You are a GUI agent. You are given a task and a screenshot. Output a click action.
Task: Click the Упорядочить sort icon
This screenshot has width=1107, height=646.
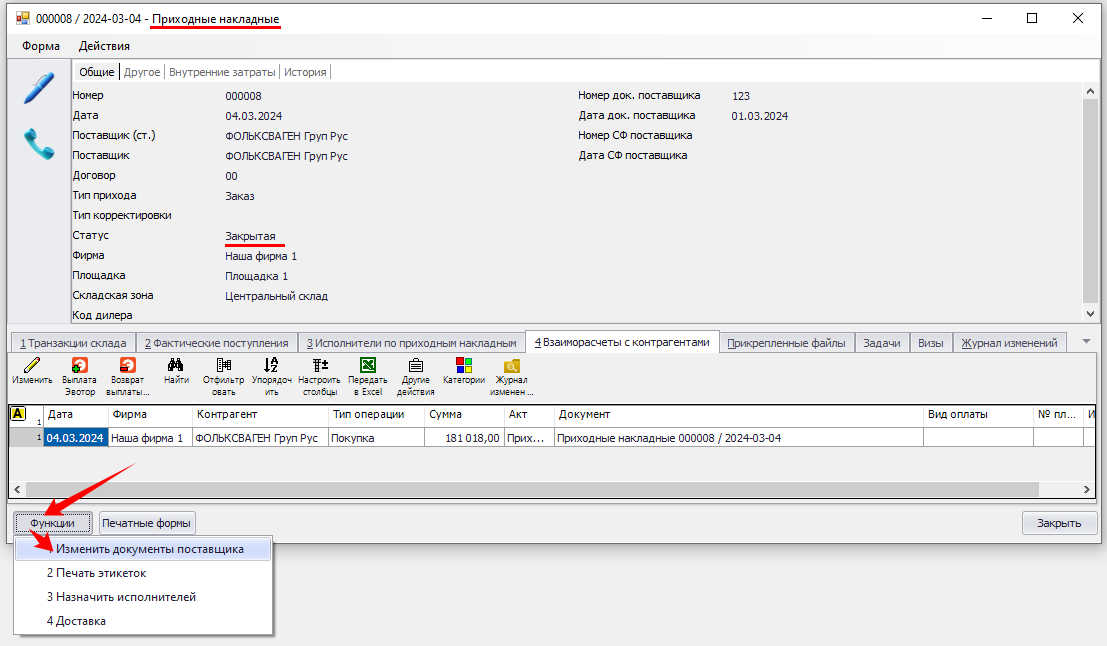(271, 367)
